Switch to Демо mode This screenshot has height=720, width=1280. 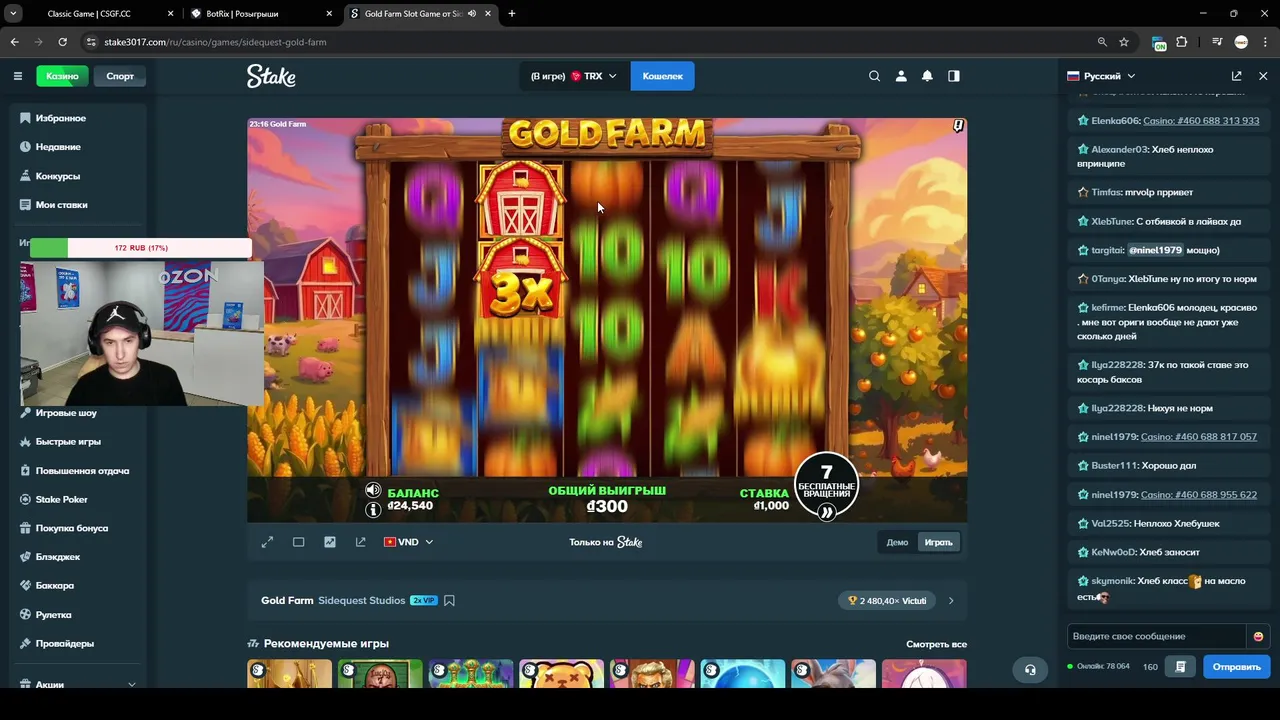pos(897,542)
